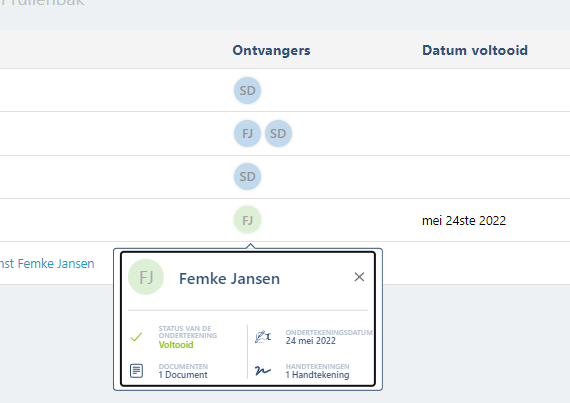Click the Ontvangers column header
This screenshot has width=570, height=403.
271,50
